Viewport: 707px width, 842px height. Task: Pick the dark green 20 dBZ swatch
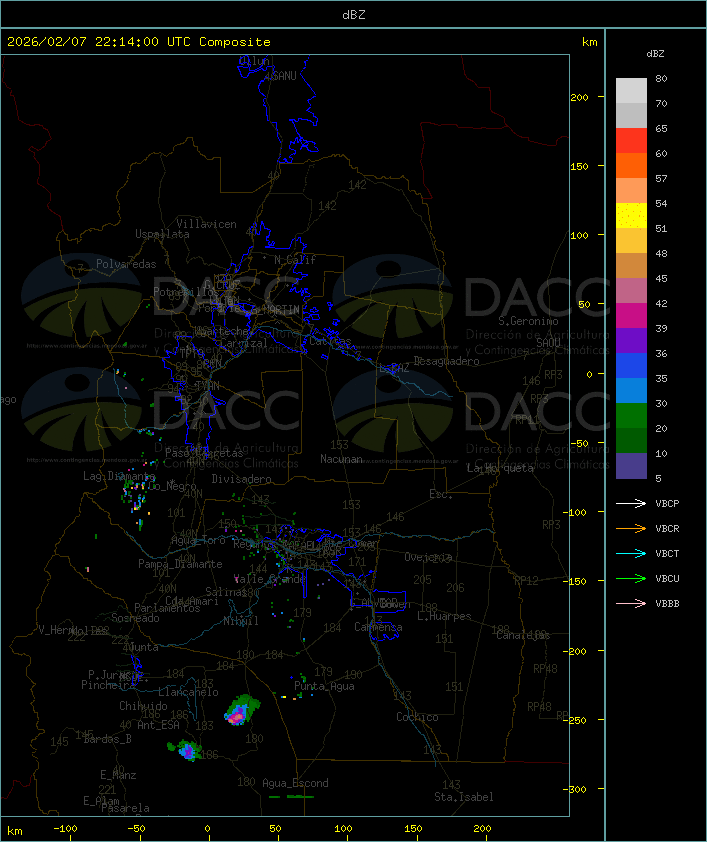point(631,441)
